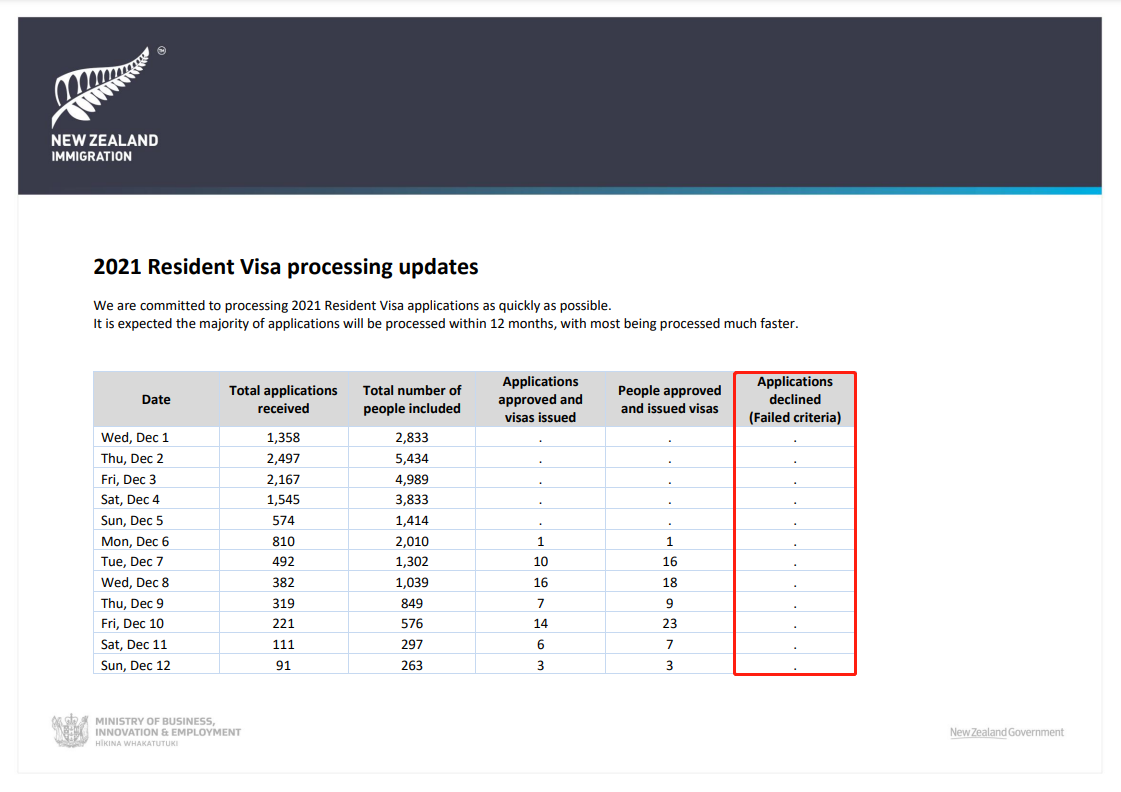1121x792 pixels.
Task: Click the 'Date' column header
Action: click(x=156, y=400)
